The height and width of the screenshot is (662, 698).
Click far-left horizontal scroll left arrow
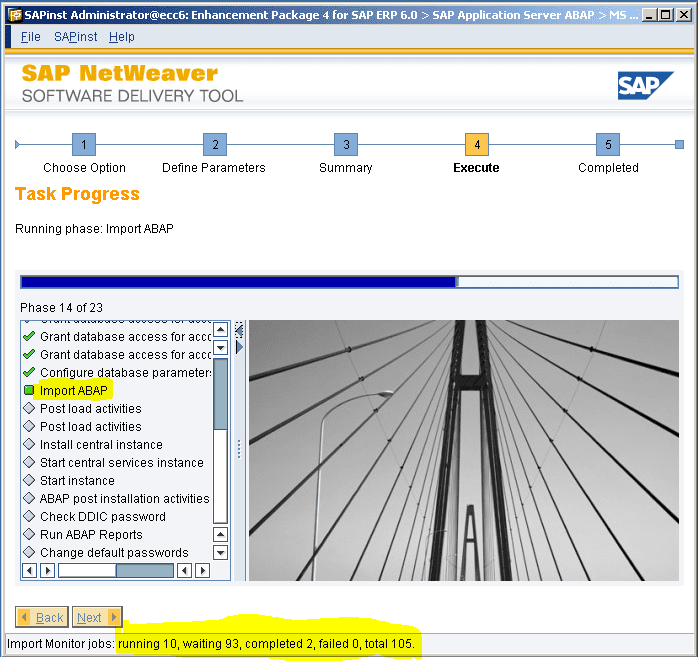pos(29,570)
